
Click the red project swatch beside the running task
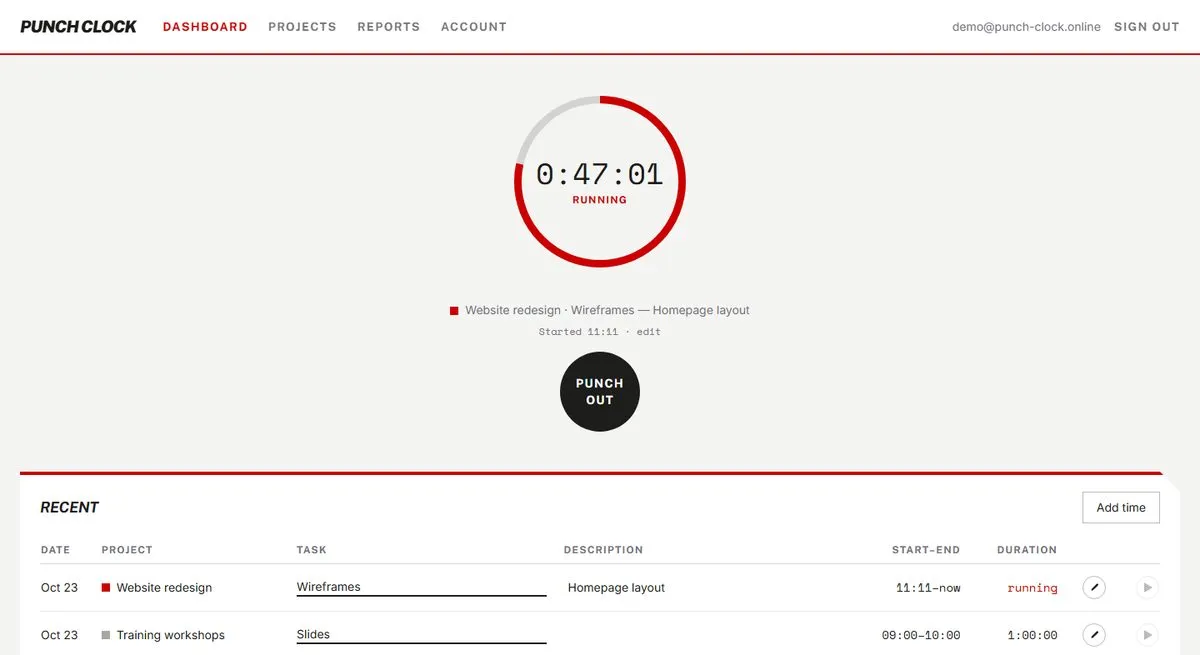(454, 311)
